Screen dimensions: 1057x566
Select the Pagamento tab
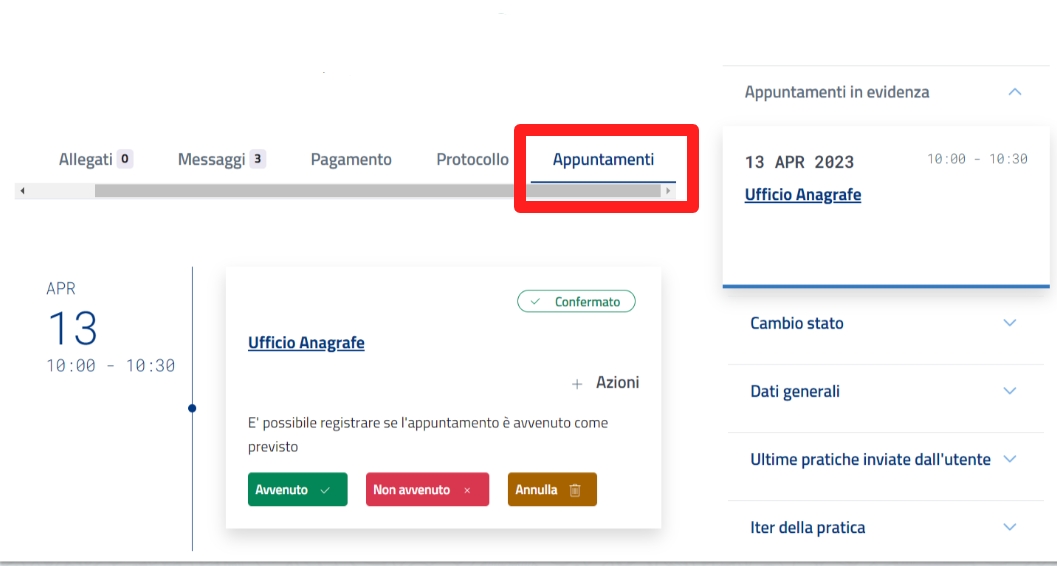[351, 159]
